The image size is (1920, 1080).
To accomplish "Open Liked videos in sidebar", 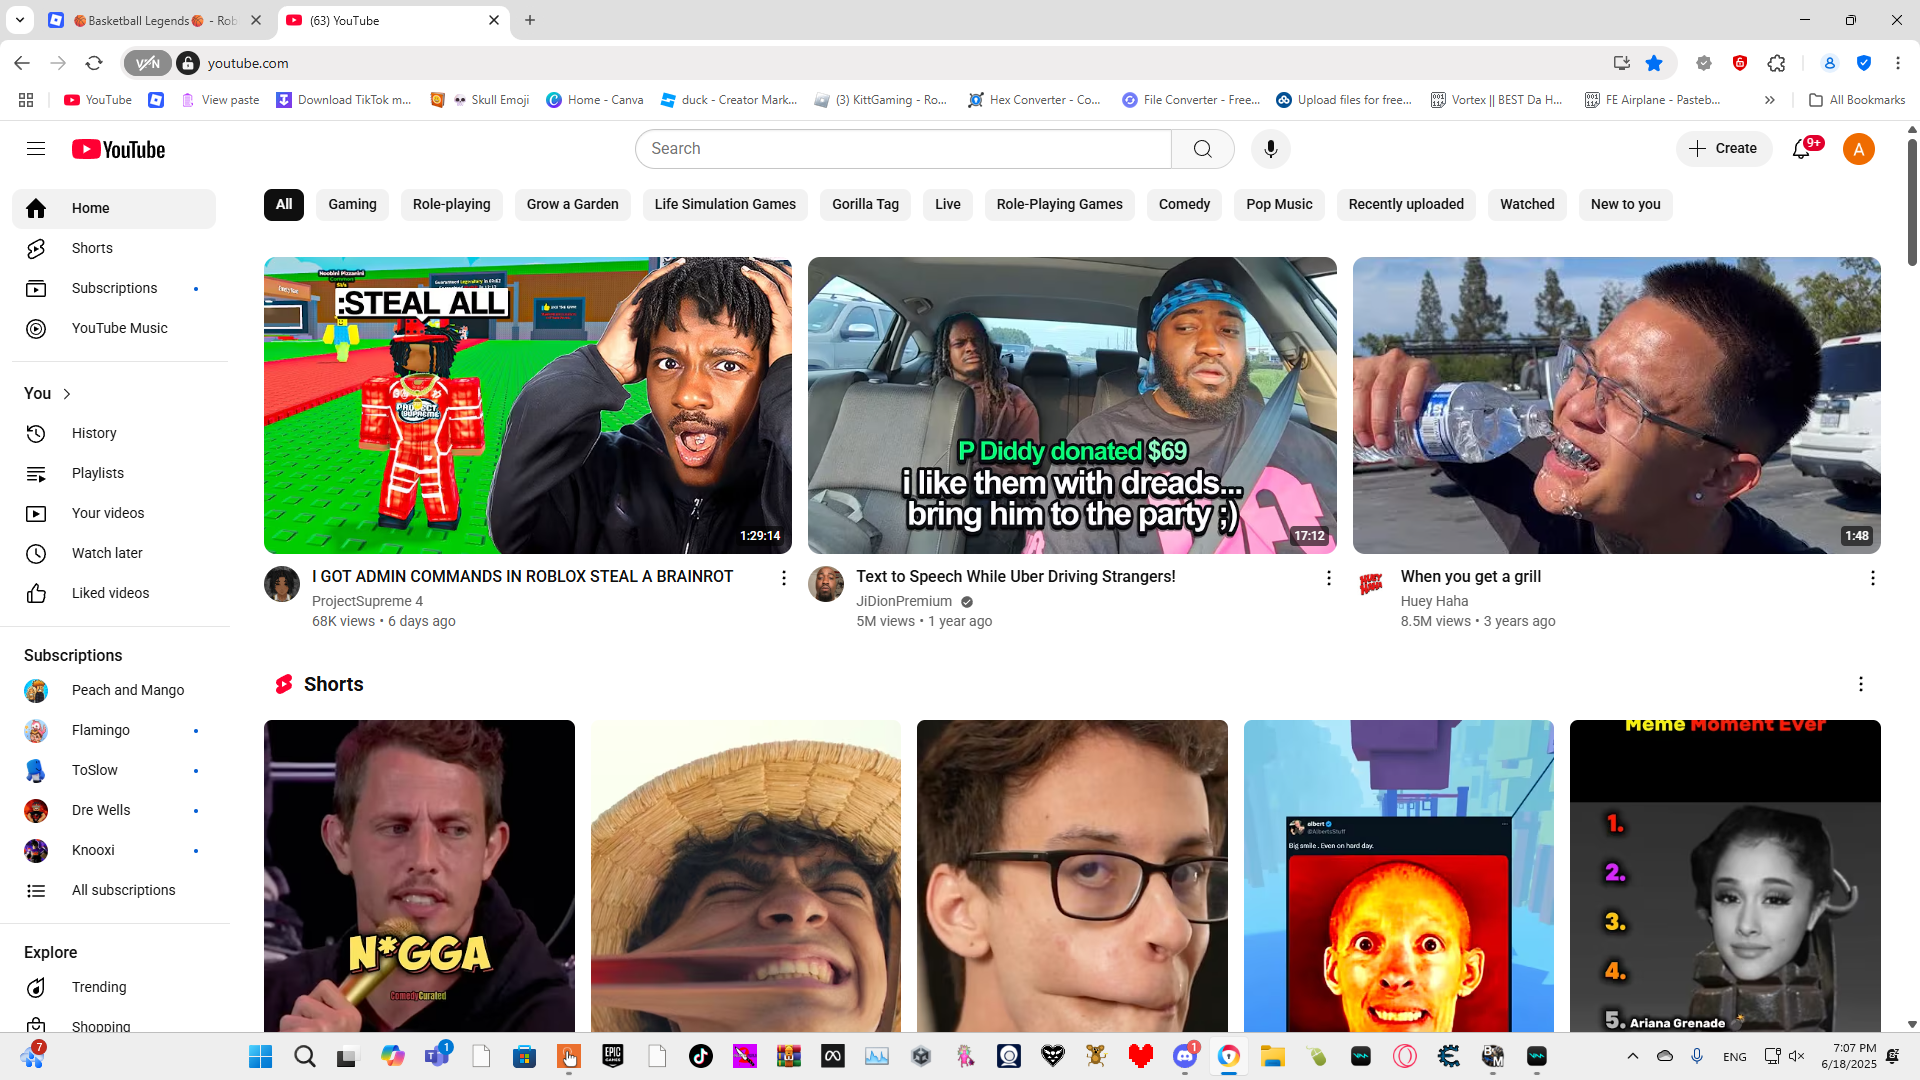I will point(110,593).
